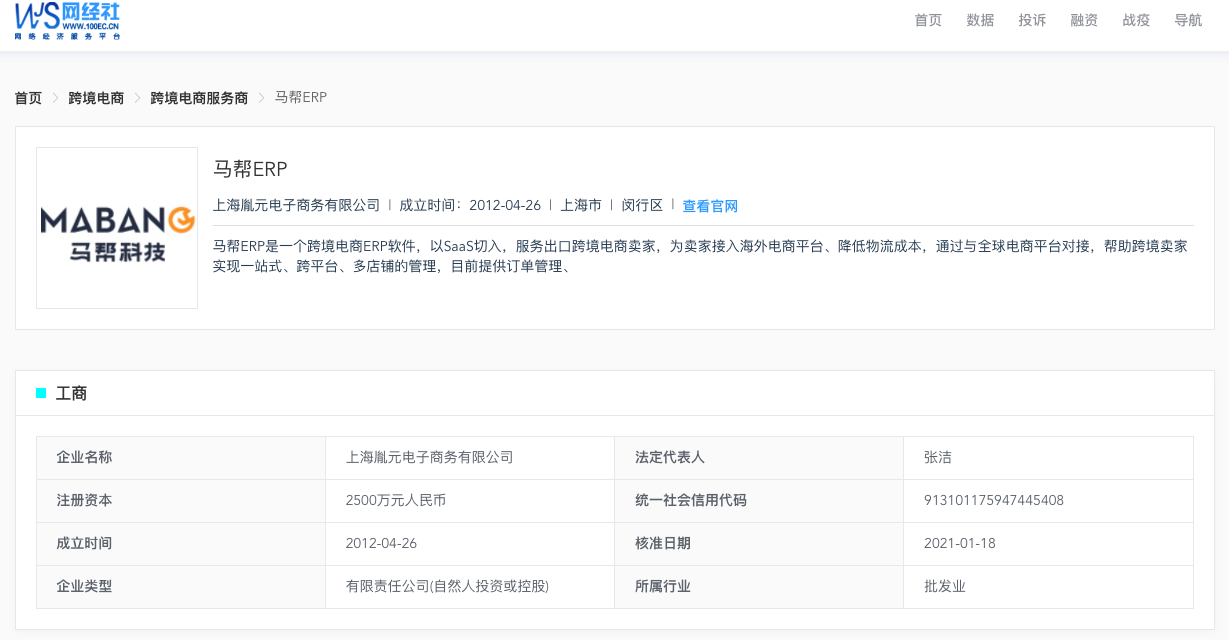
Task: Click 有限责任公司(自然人投资或控股) value cell
Action: tap(470, 587)
